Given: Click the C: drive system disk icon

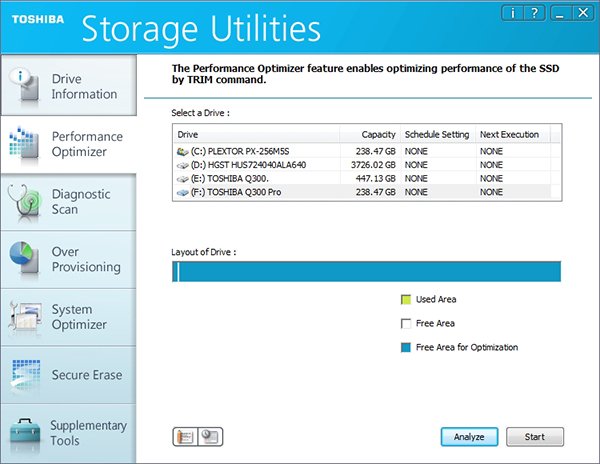Looking at the screenshot, I should 183,152.
